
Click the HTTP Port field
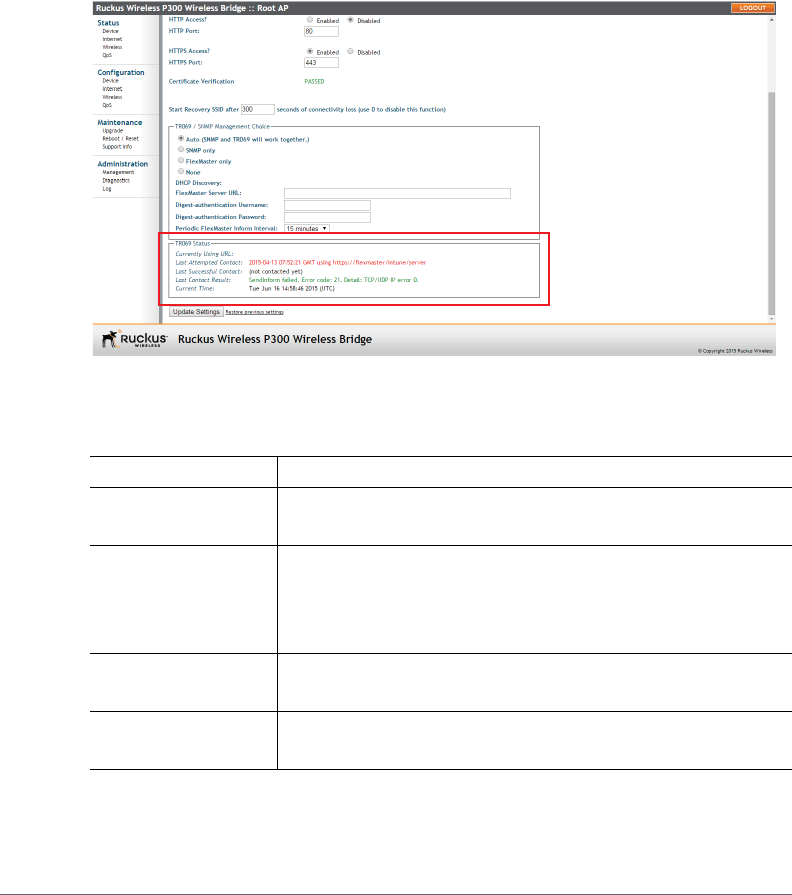point(321,31)
